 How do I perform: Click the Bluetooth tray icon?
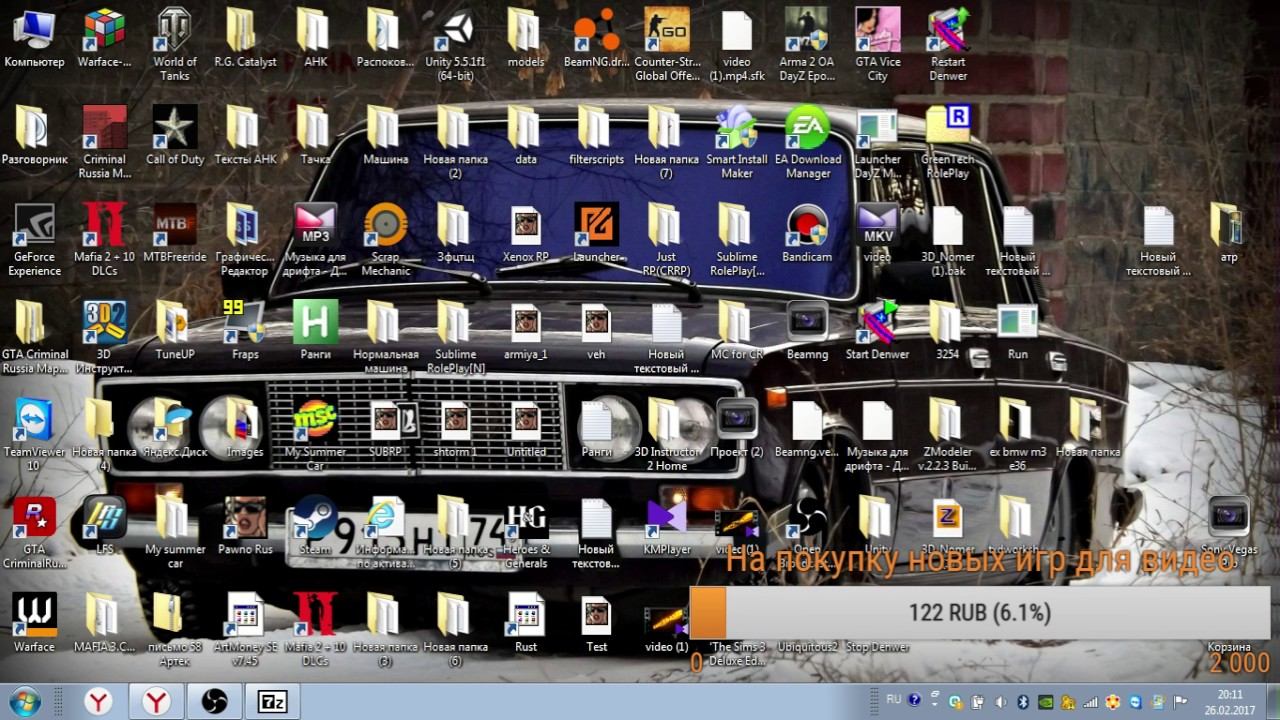pos(1023,702)
